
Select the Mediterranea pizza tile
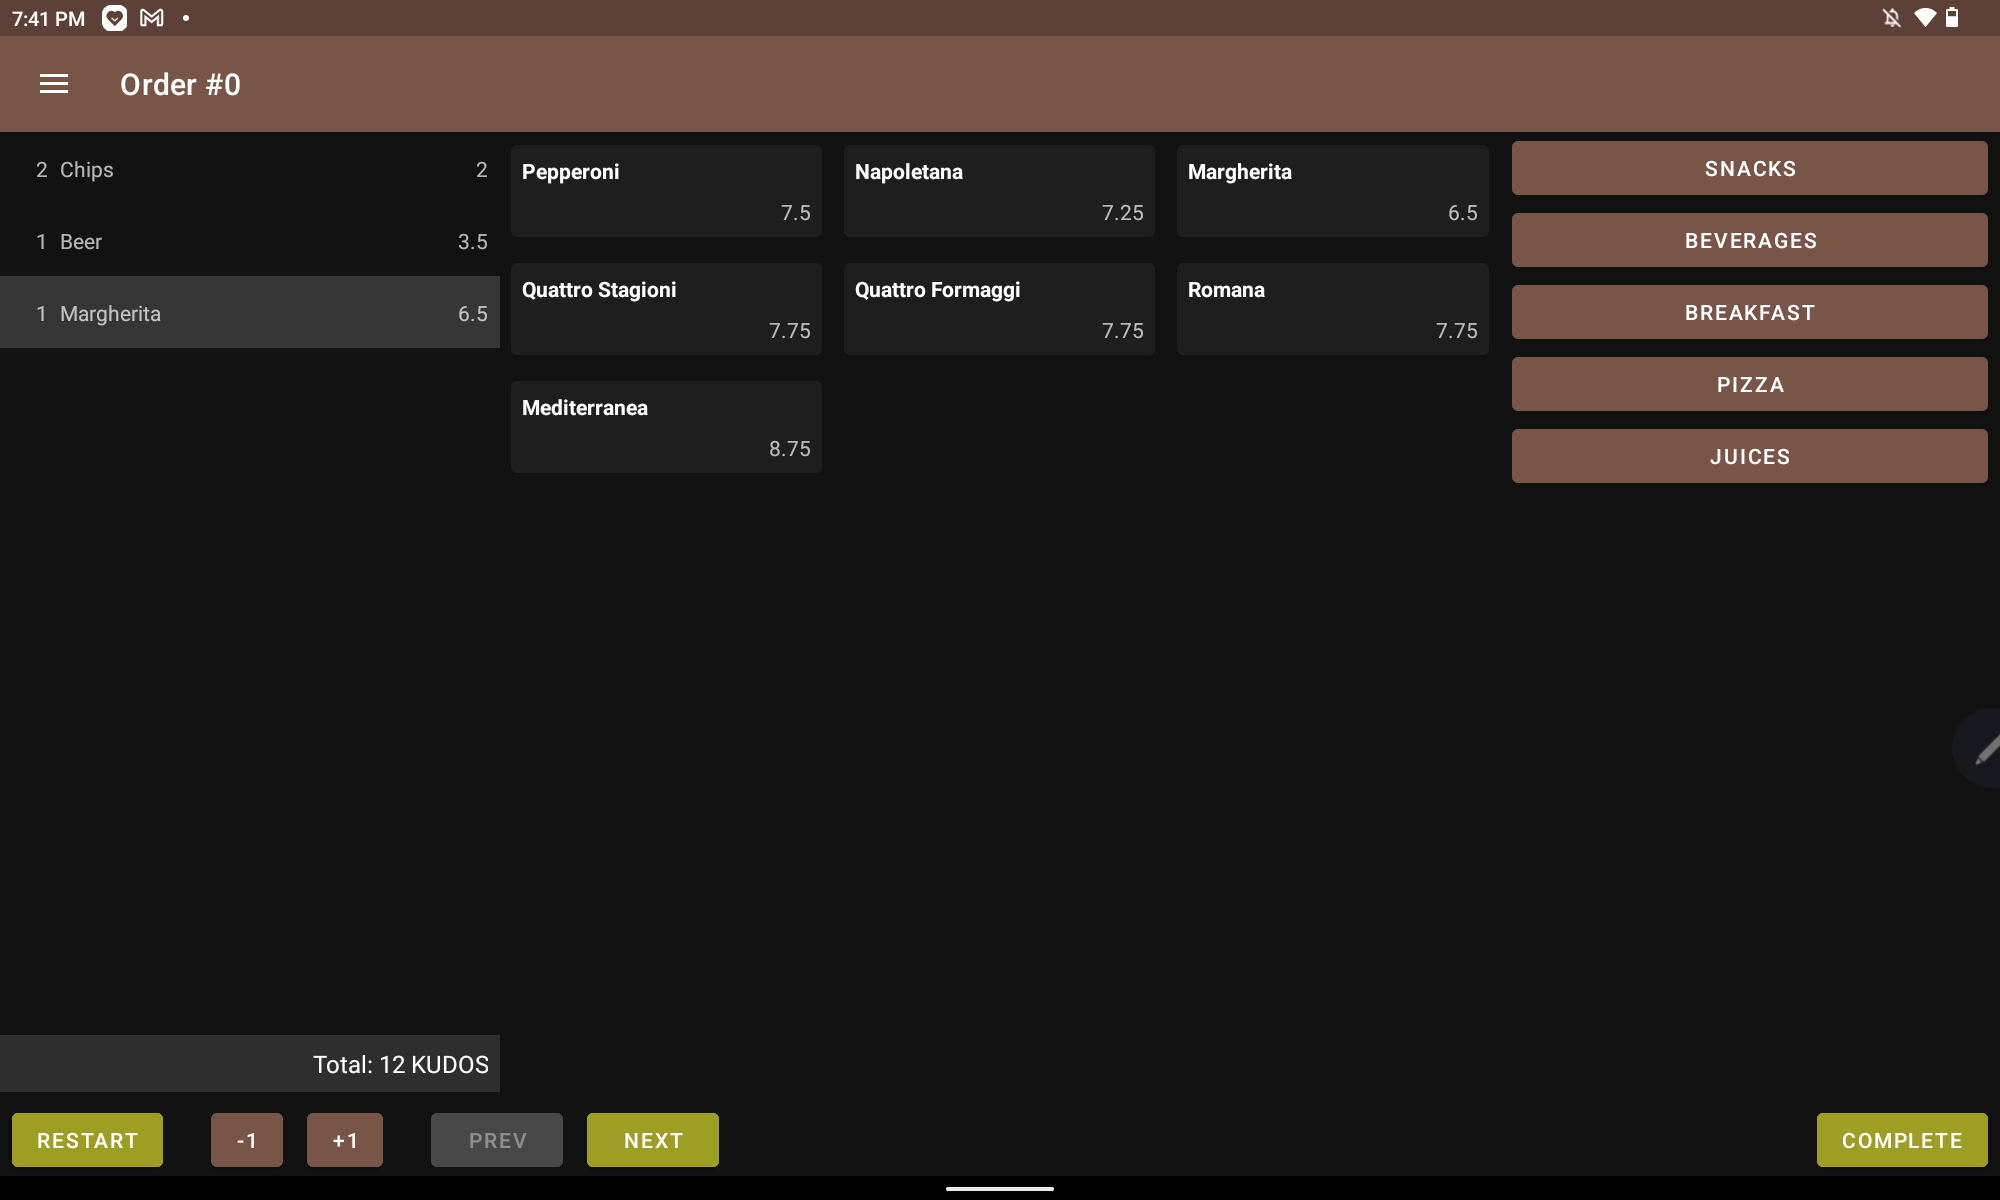(x=666, y=426)
